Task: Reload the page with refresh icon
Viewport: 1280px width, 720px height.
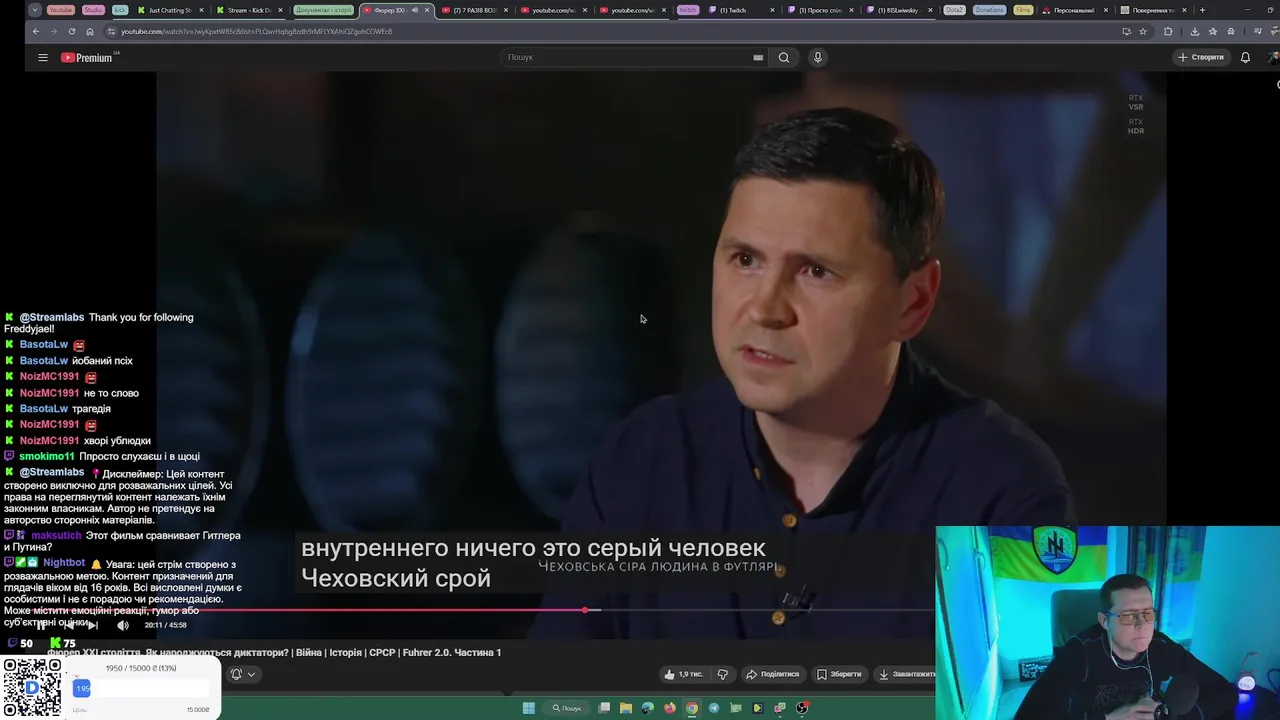Action: (72, 31)
